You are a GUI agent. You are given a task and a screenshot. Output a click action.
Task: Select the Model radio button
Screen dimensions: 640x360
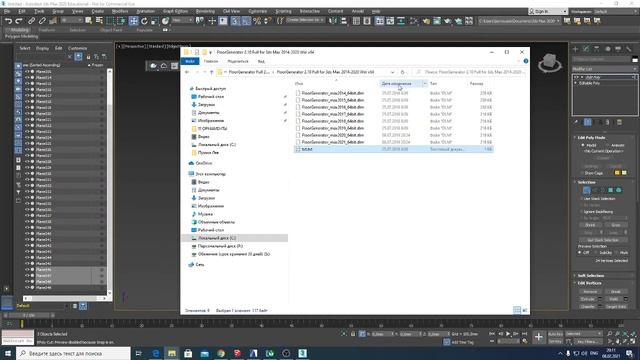coord(583,145)
